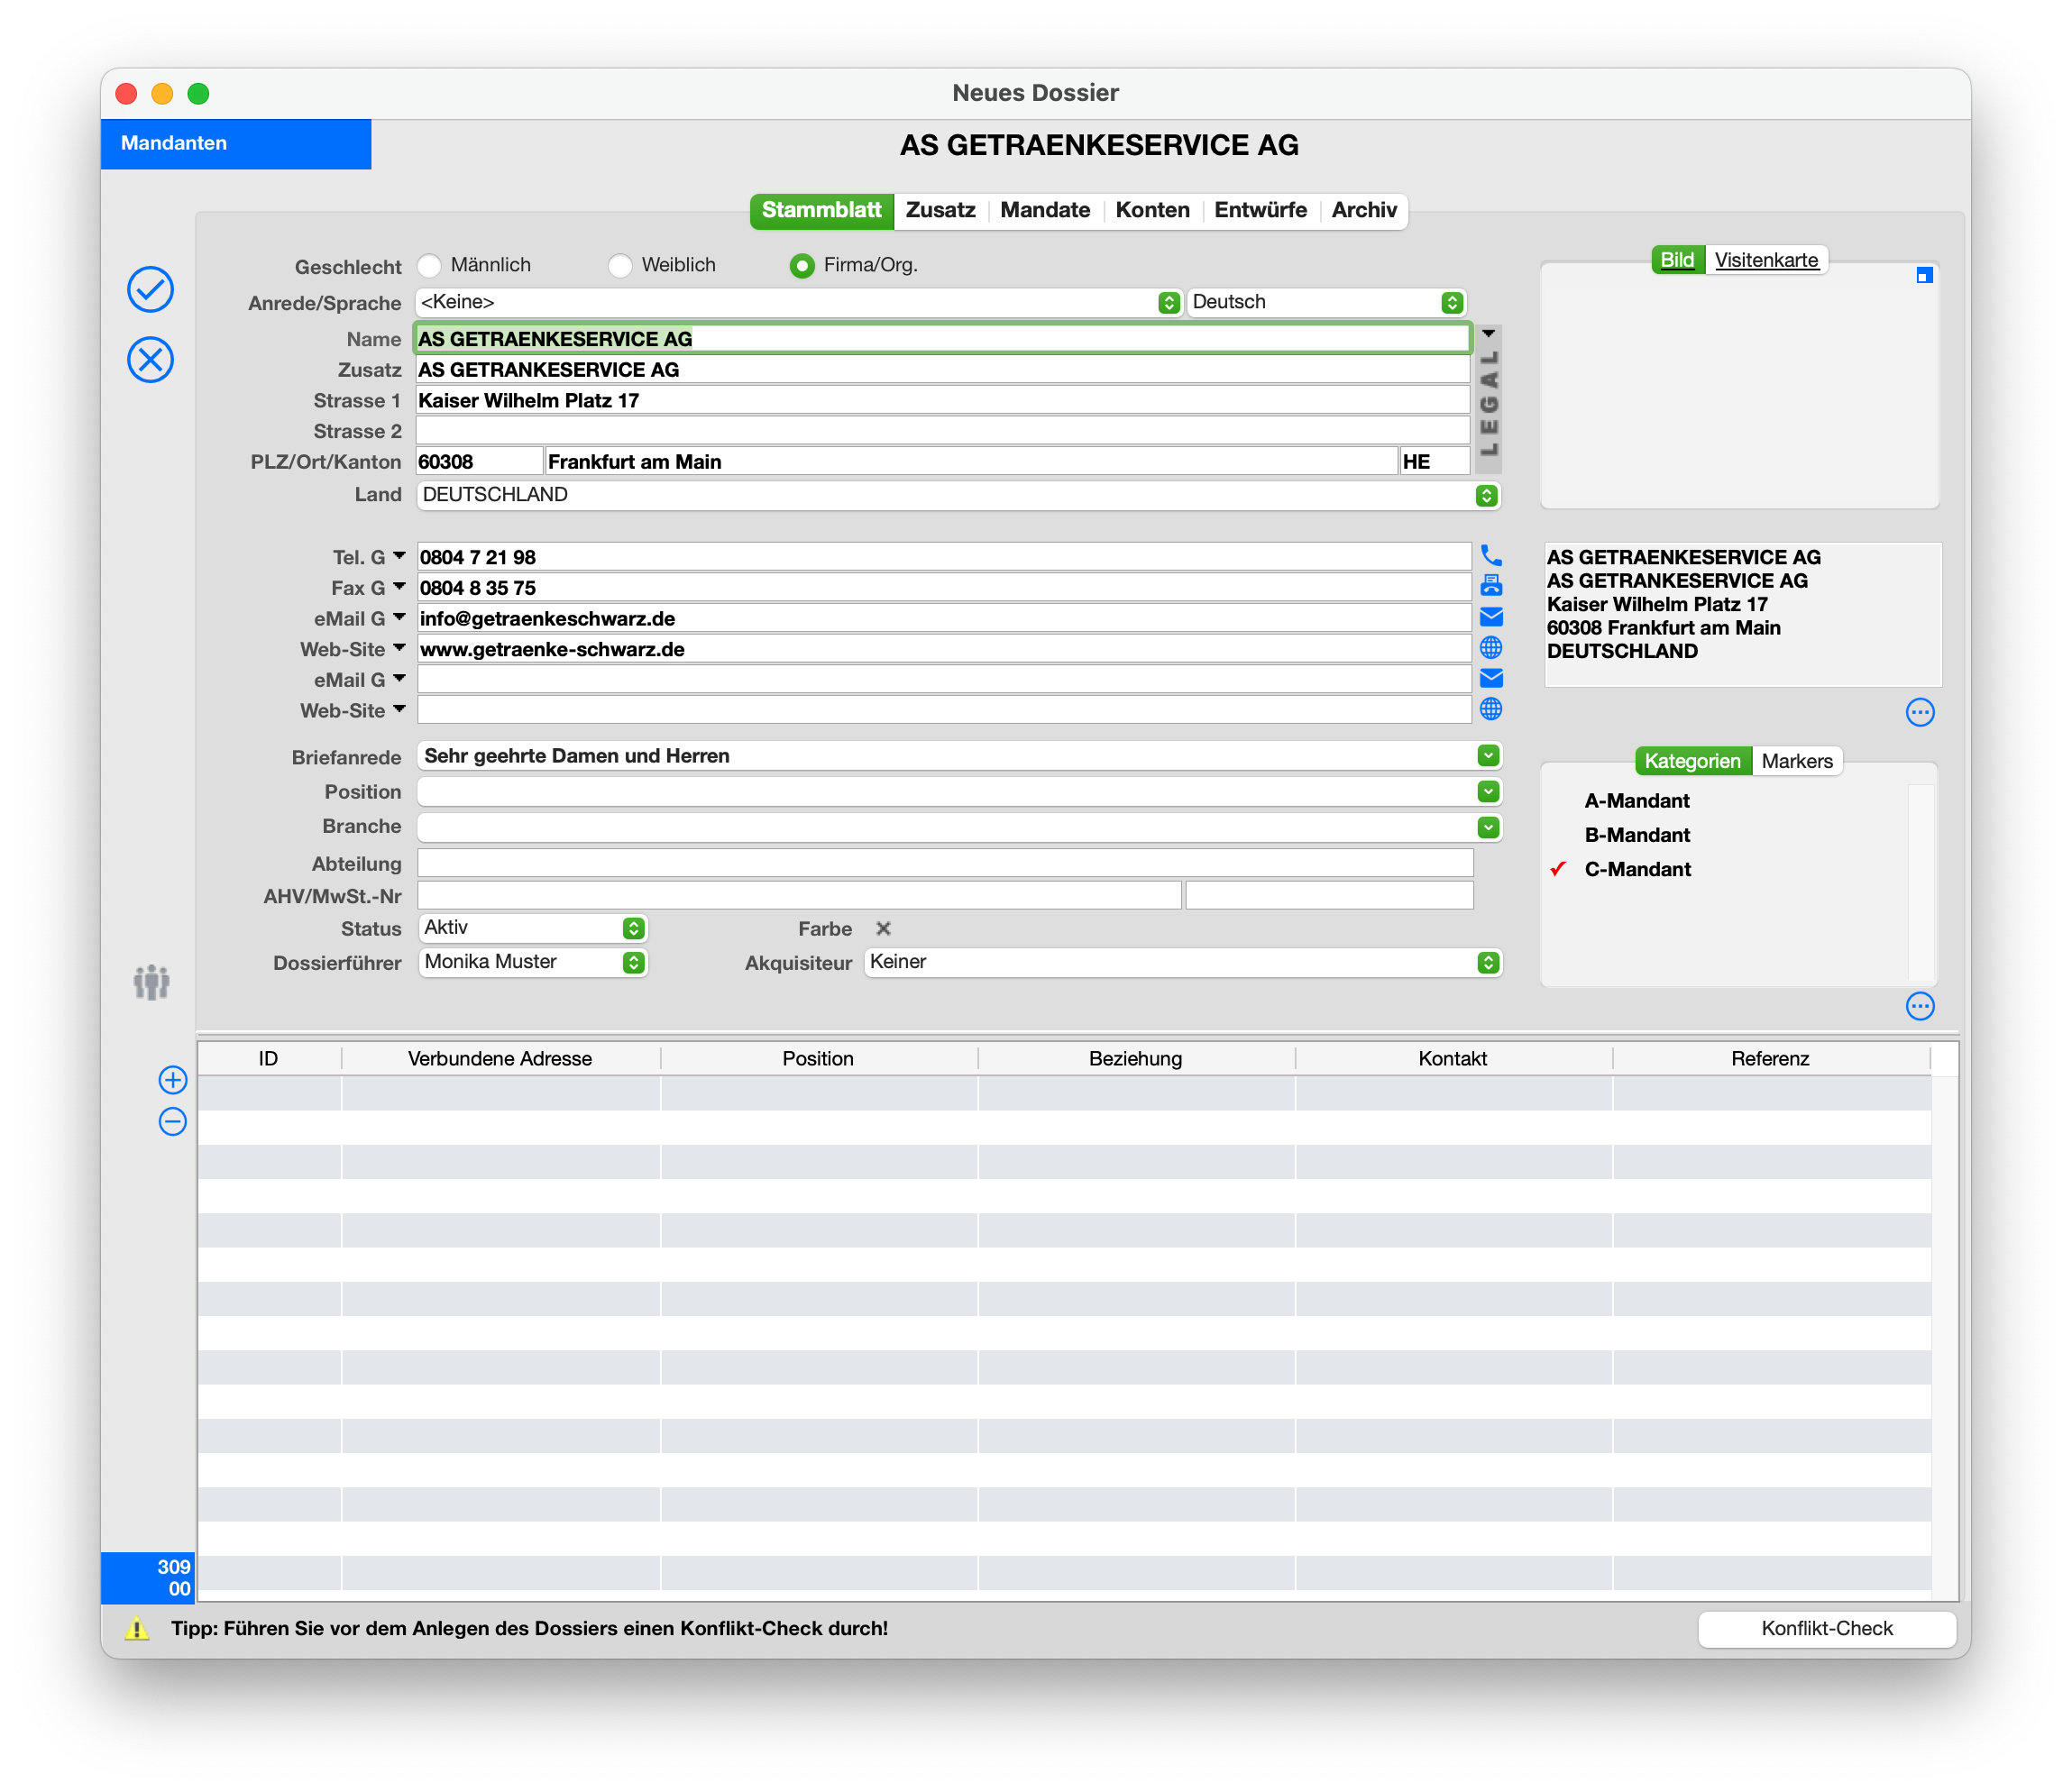Click small blue square in image panel
This screenshot has width=2072, height=1792.
coord(1924,276)
